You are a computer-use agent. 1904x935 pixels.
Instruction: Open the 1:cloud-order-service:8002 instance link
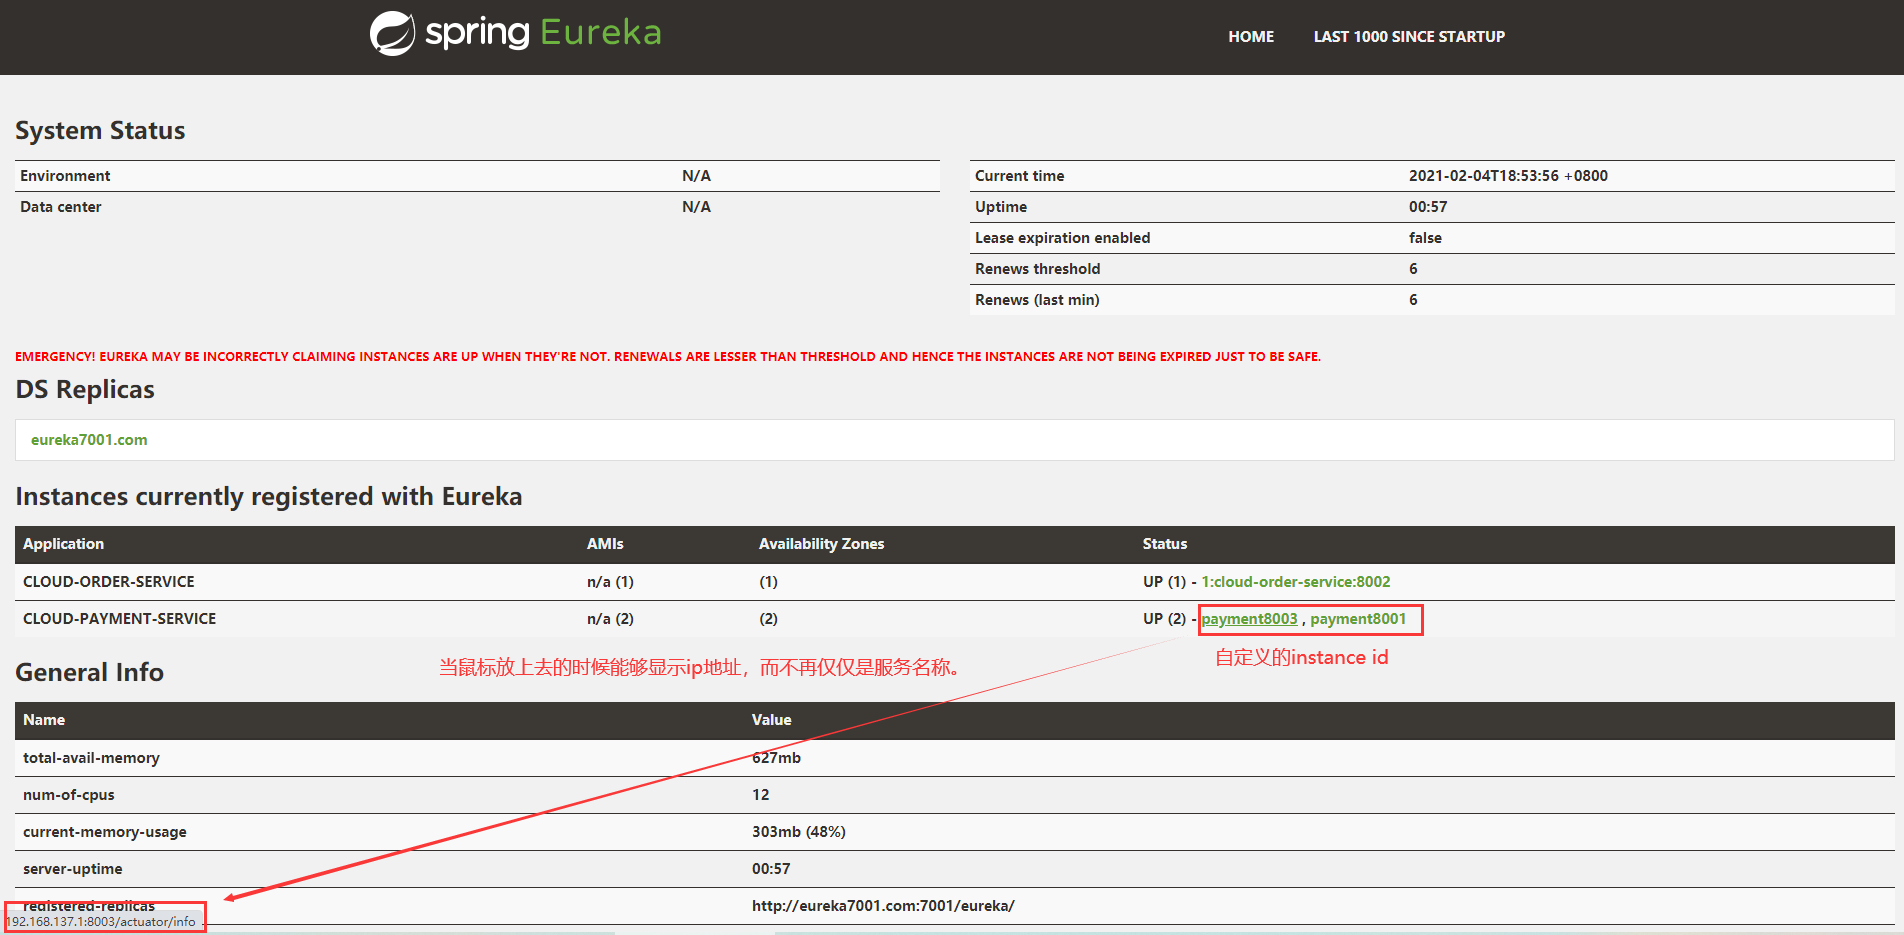(x=1296, y=582)
